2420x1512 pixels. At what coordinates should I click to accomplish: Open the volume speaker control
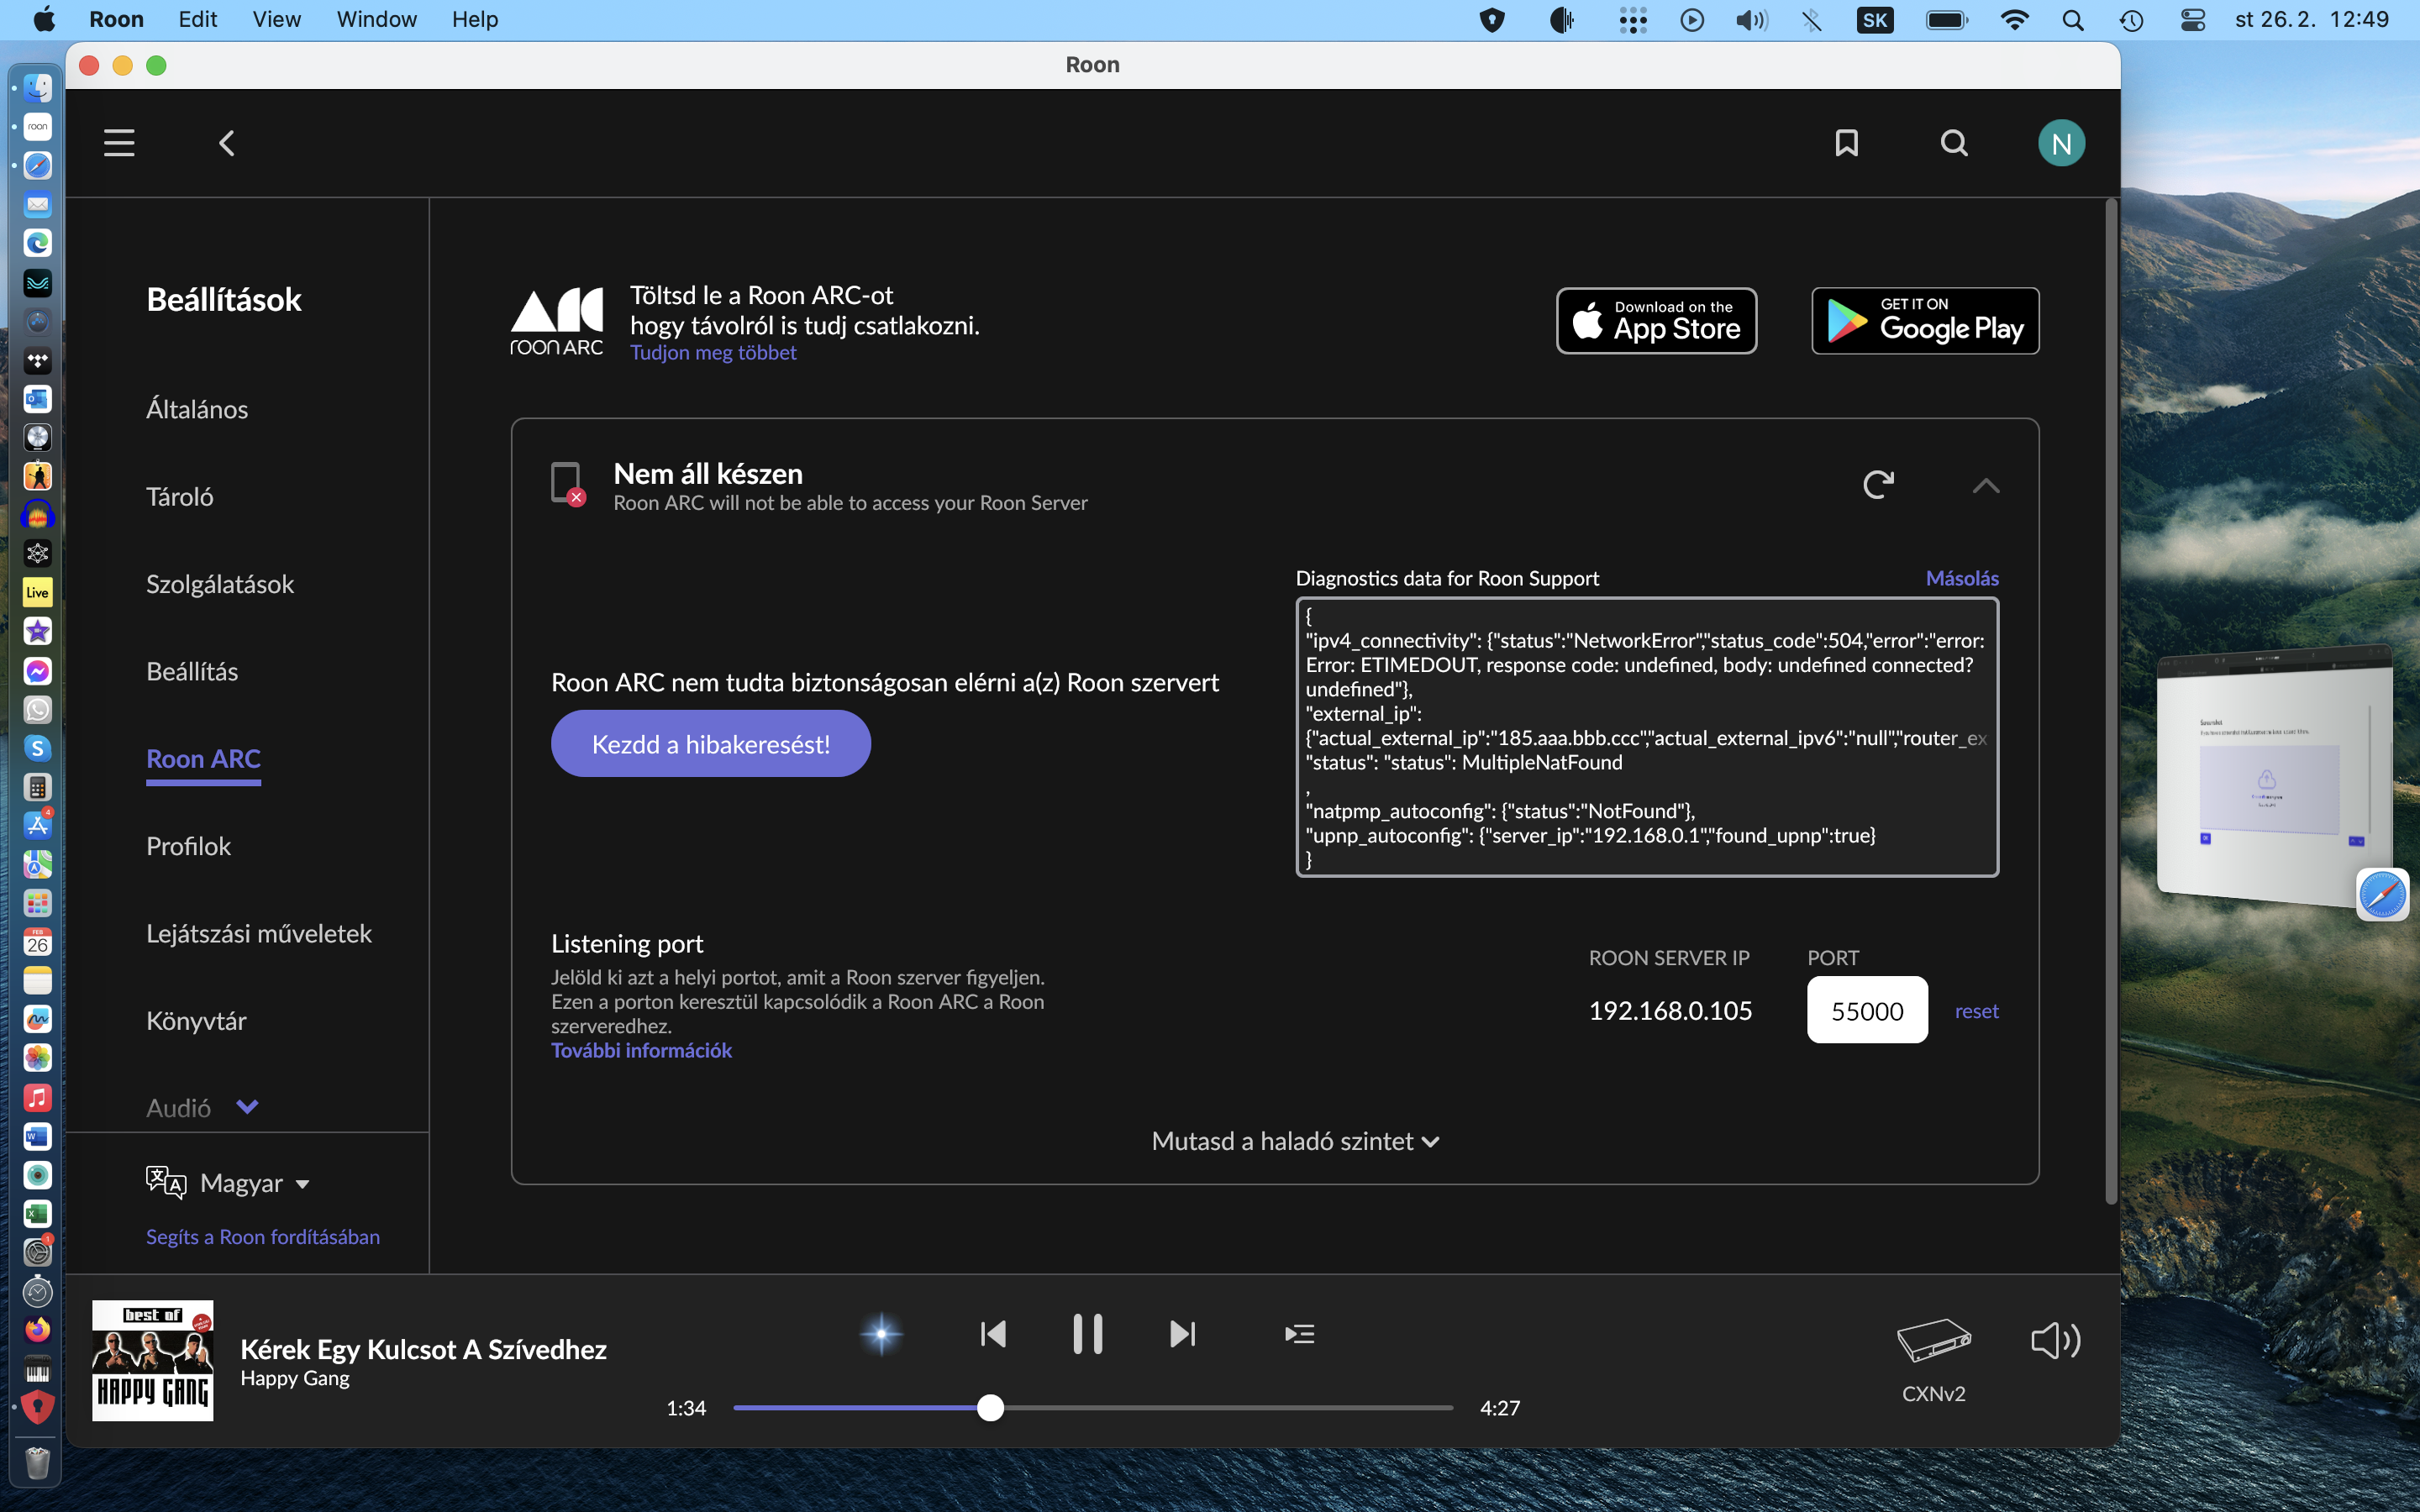2055,1340
